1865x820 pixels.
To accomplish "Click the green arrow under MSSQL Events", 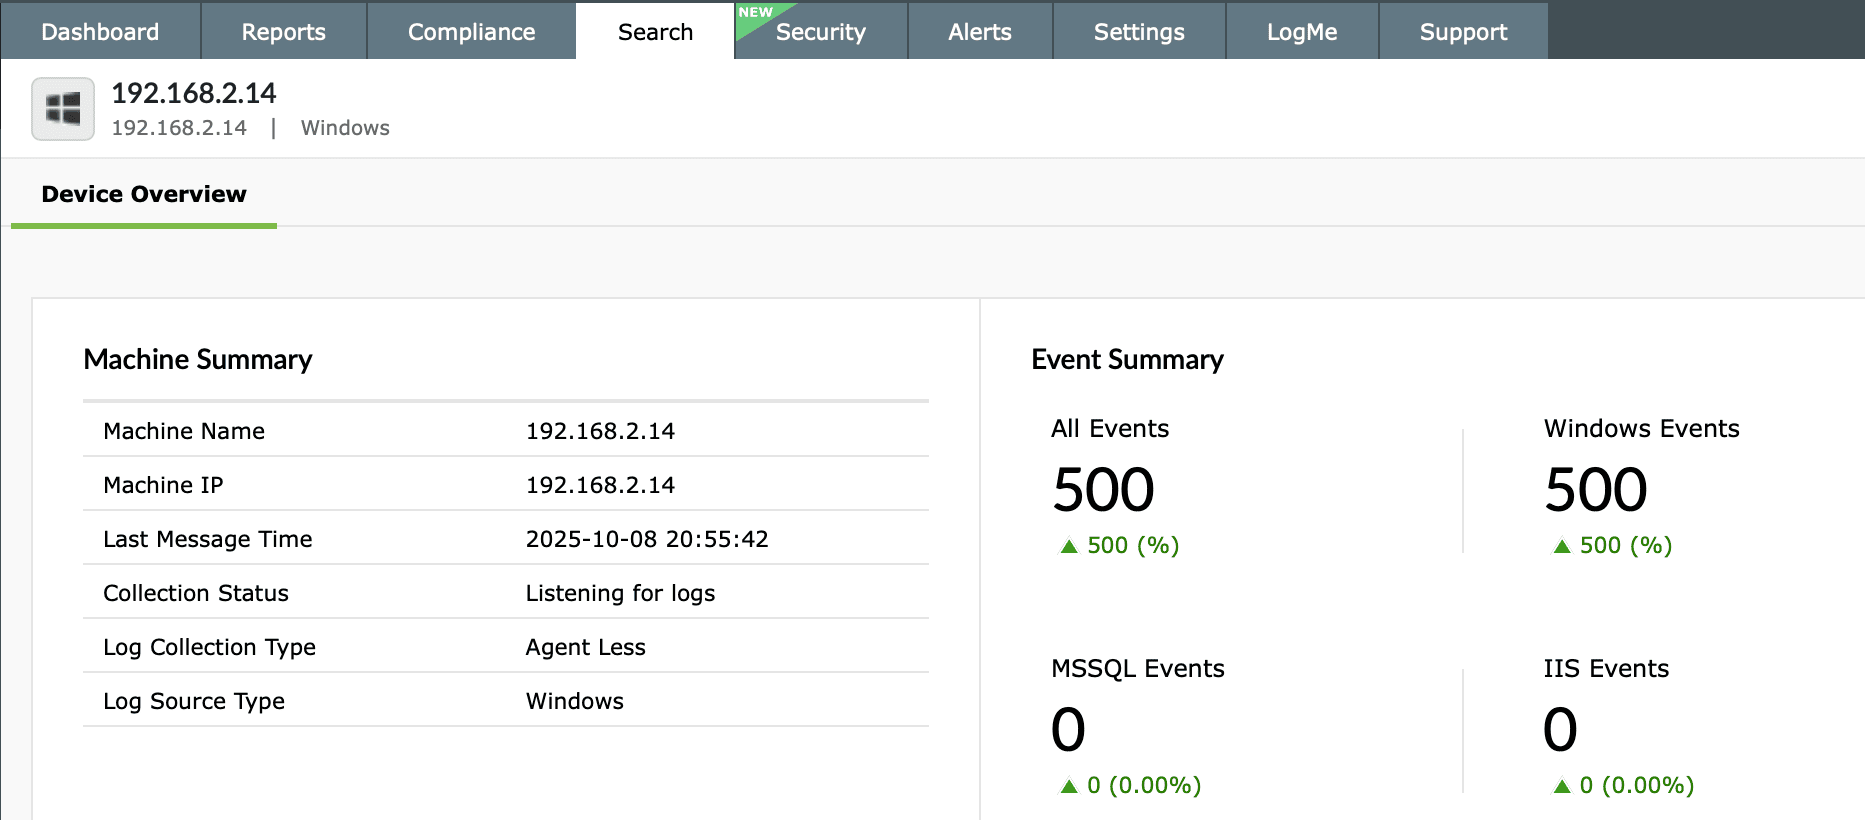I will pos(1069,786).
